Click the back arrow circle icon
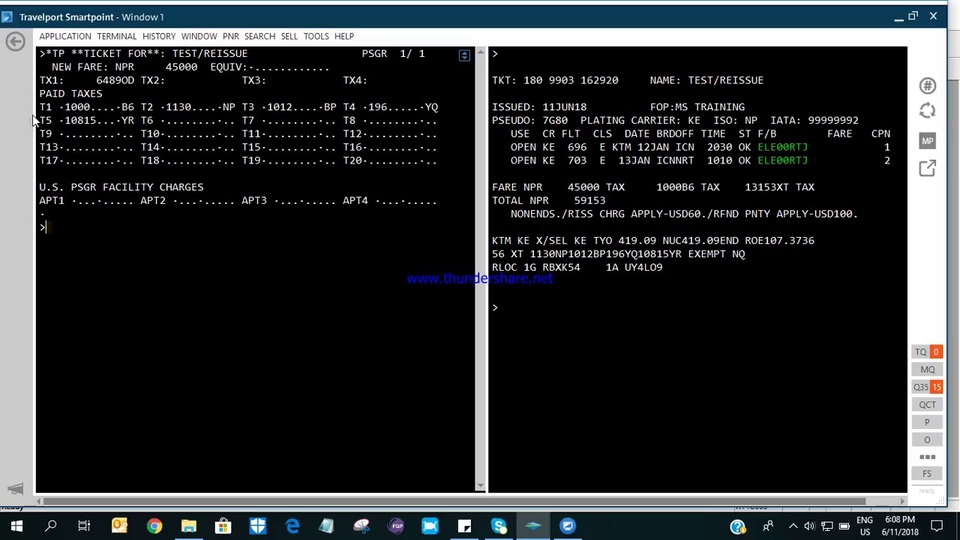Viewport: 960px width, 540px height. 15,41
